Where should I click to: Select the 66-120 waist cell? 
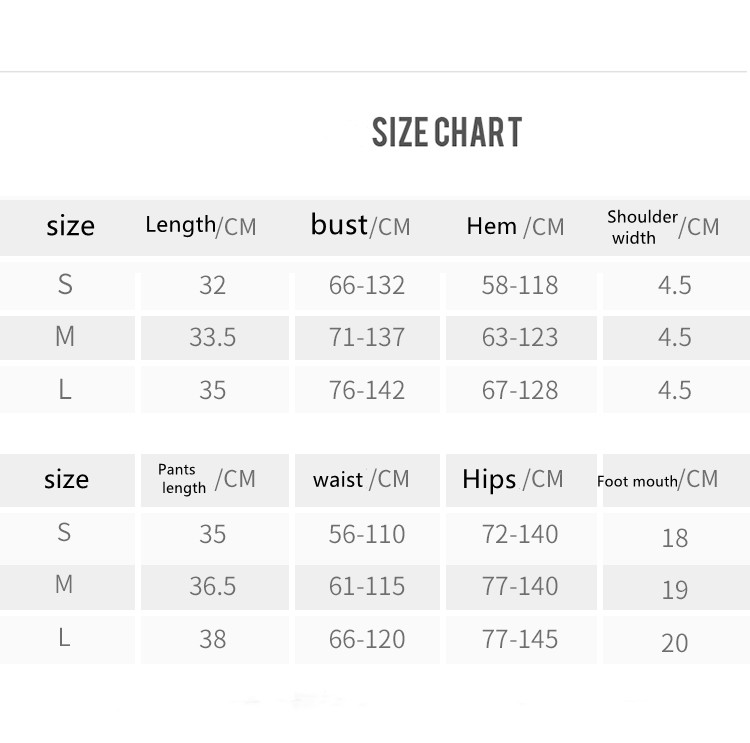367,639
